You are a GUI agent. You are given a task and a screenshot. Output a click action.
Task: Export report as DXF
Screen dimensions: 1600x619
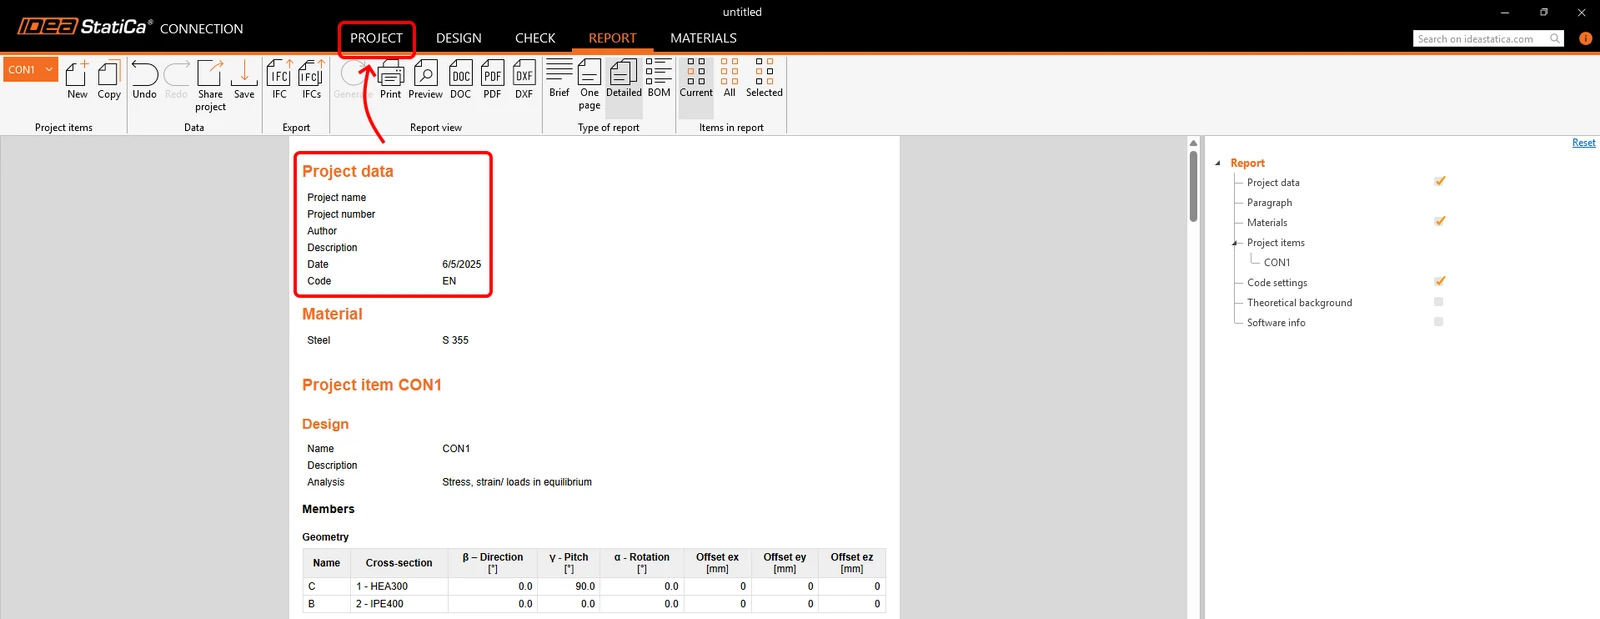[524, 79]
